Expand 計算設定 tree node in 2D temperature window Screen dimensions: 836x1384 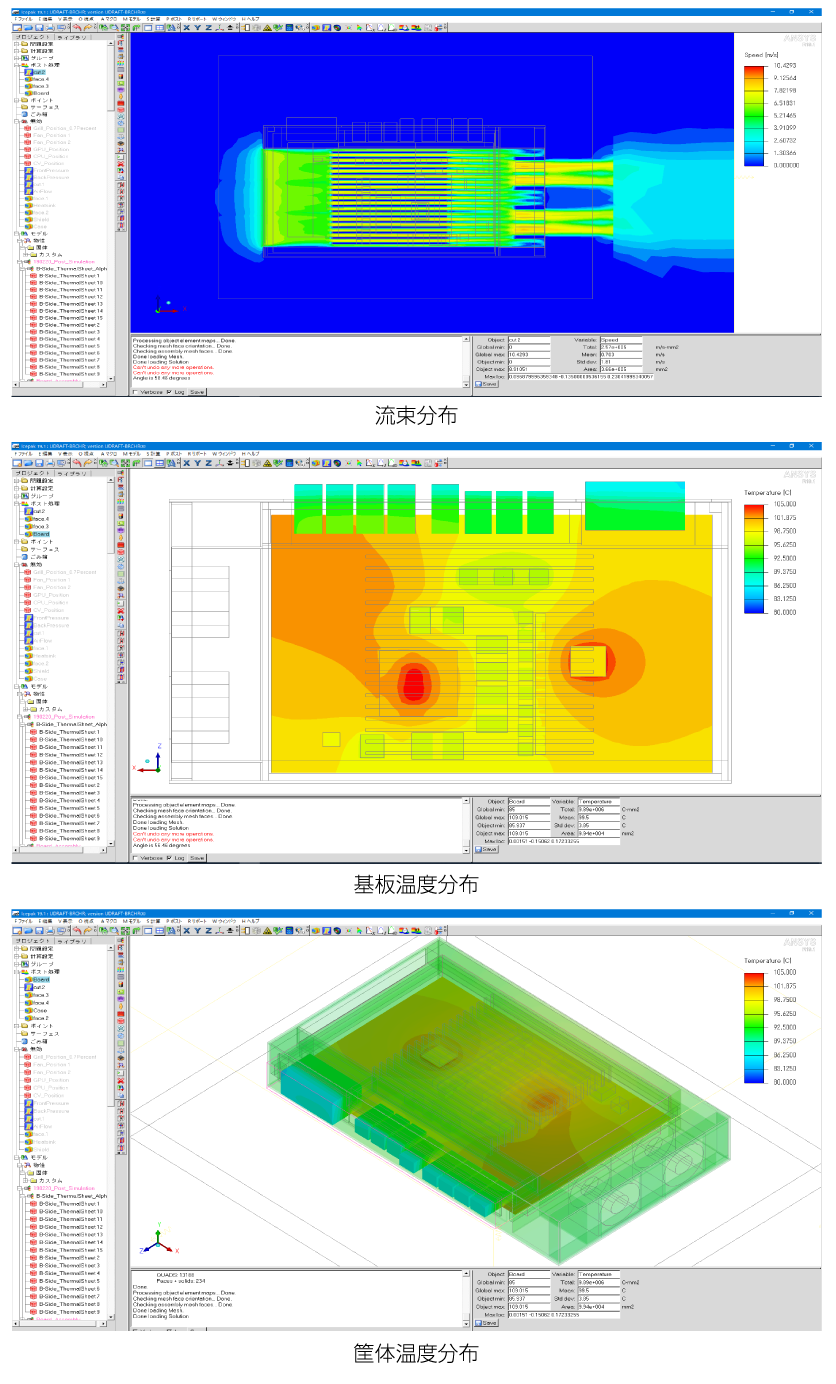tap(15, 487)
